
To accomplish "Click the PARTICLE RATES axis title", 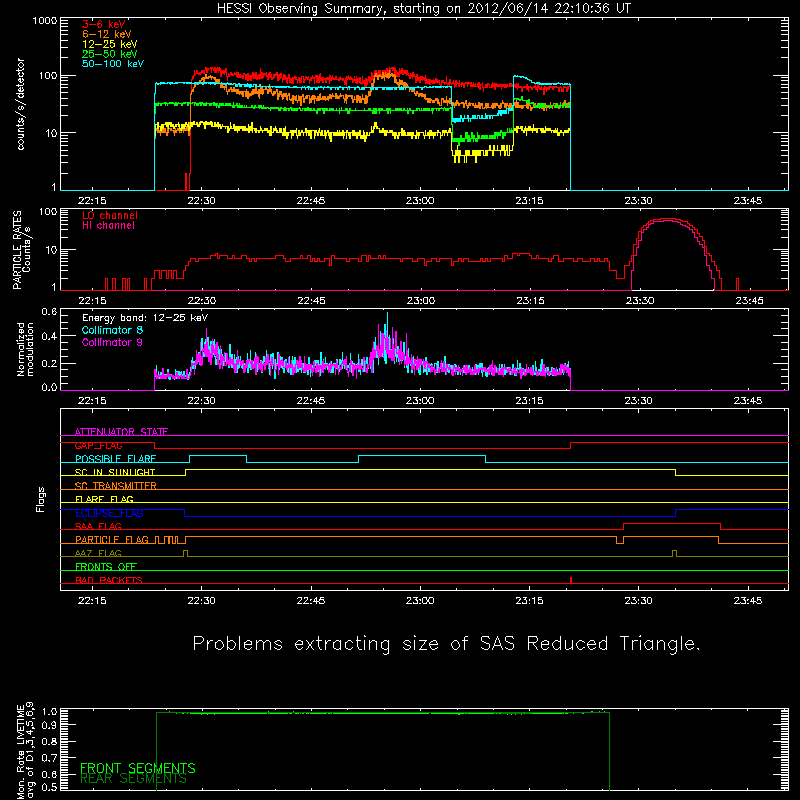I will [x=17, y=250].
